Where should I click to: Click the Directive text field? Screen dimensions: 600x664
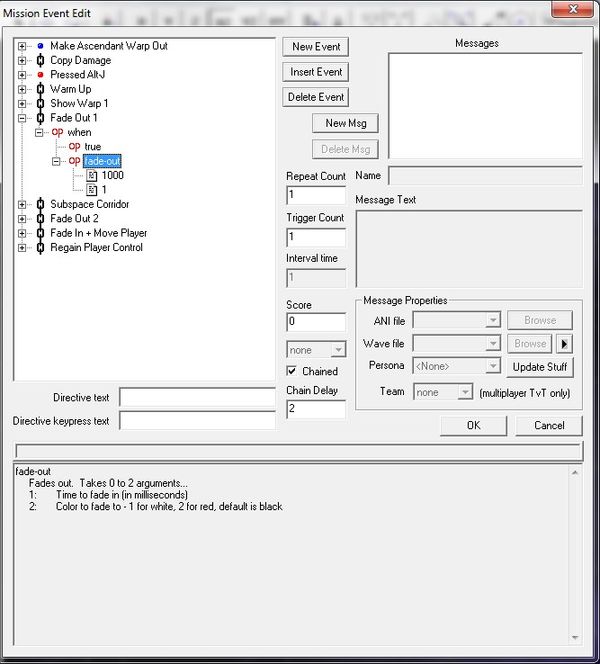pyautogui.click(x=197, y=397)
